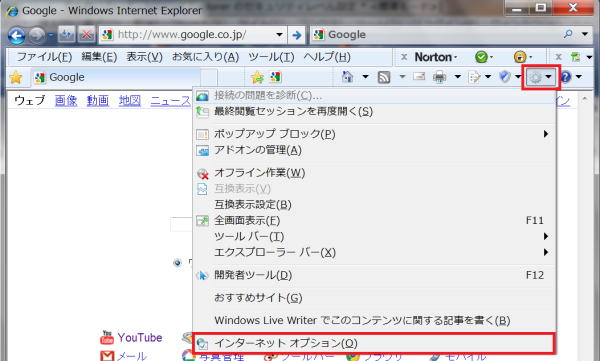600x361 pixels.
Task: Click the browser Back arrow button
Action: (16, 36)
